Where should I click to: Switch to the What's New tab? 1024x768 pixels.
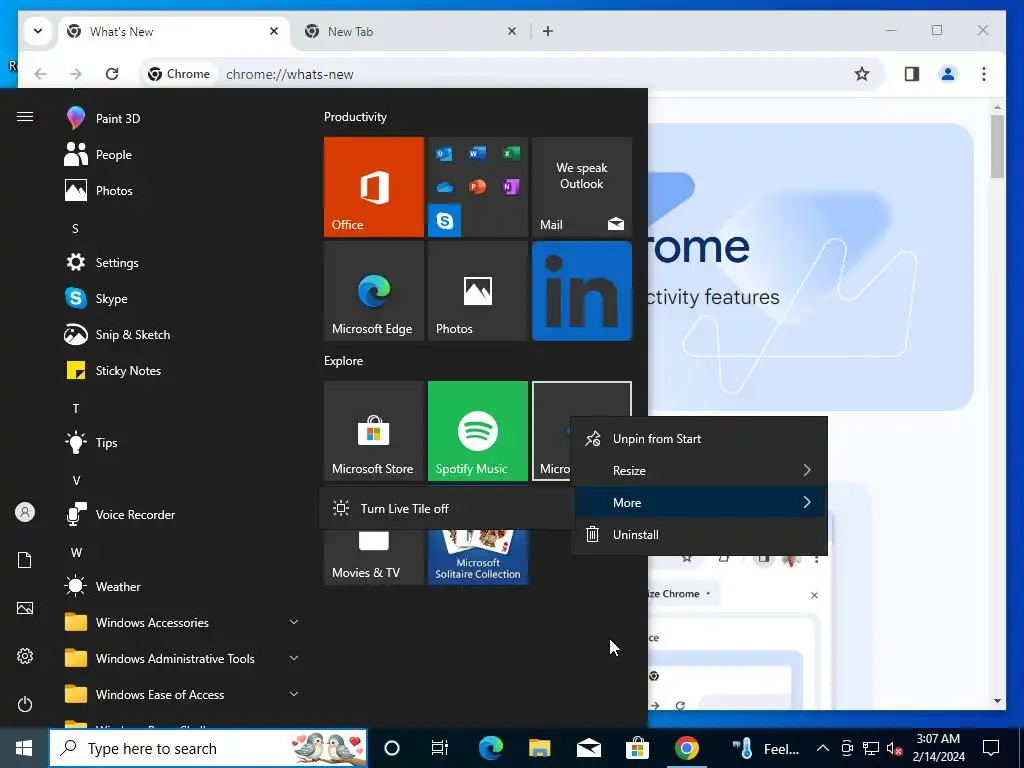point(173,31)
